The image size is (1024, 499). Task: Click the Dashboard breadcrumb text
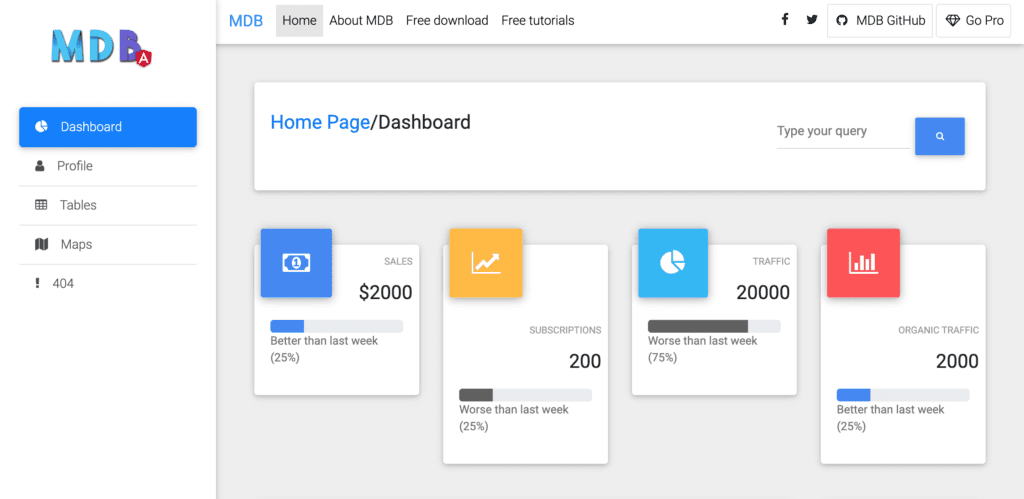(424, 122)
